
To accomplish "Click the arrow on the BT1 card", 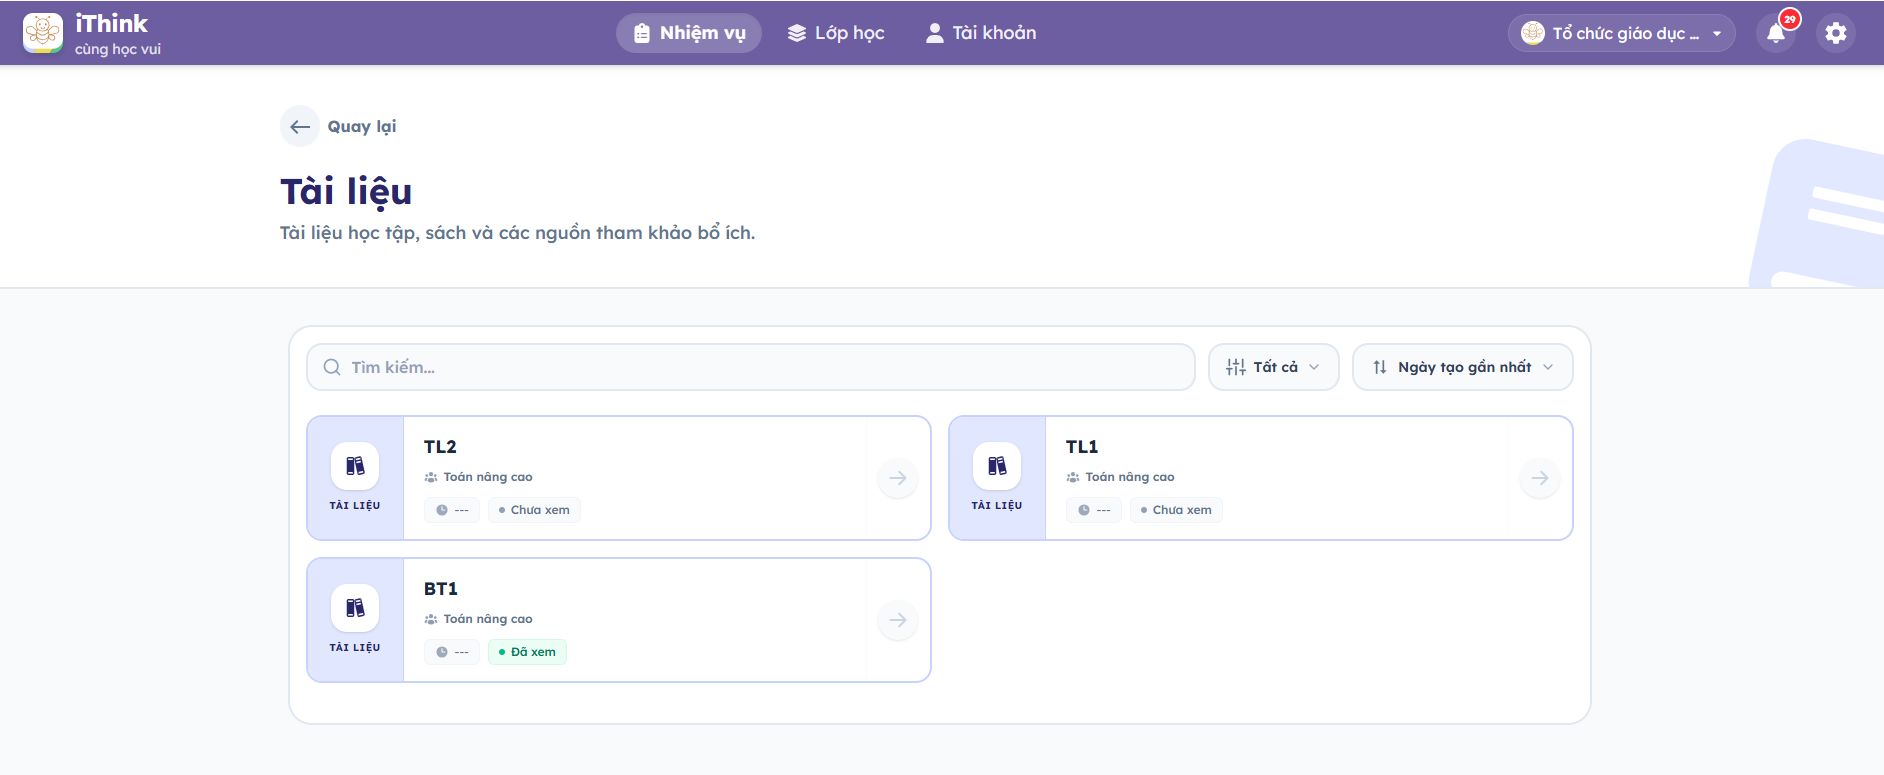I will tap(898, 620).
